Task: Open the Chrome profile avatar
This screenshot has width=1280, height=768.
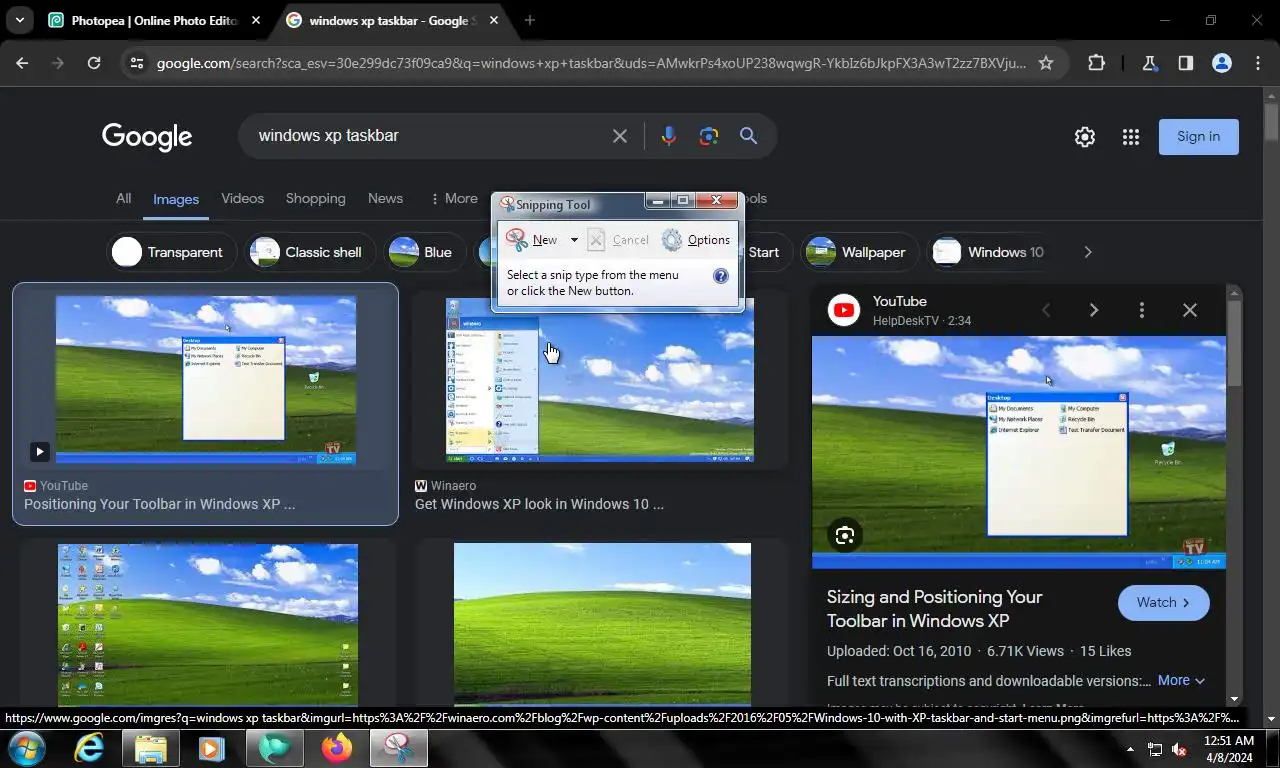Action: pos(1221,63)
